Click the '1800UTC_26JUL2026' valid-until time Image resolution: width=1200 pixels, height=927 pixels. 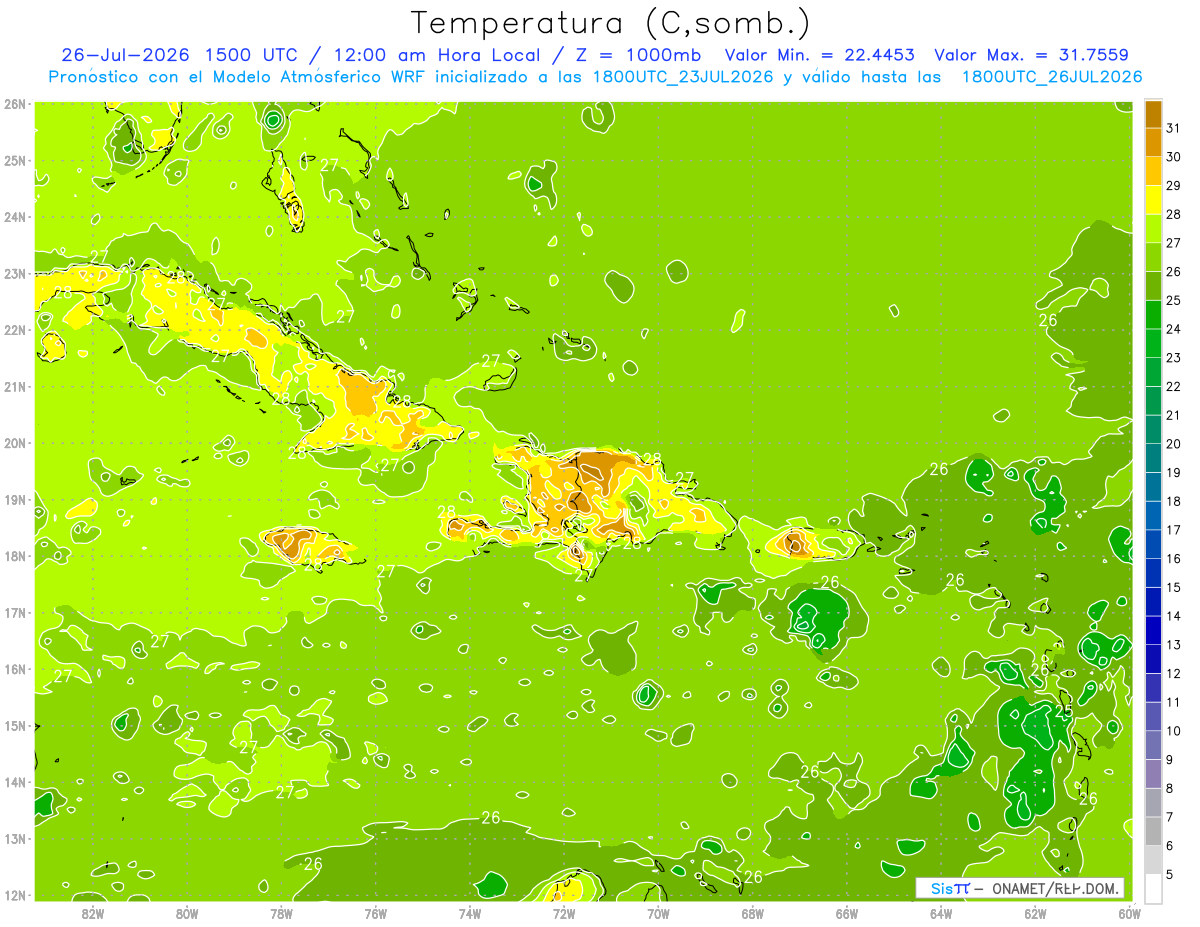(1052, 76)
